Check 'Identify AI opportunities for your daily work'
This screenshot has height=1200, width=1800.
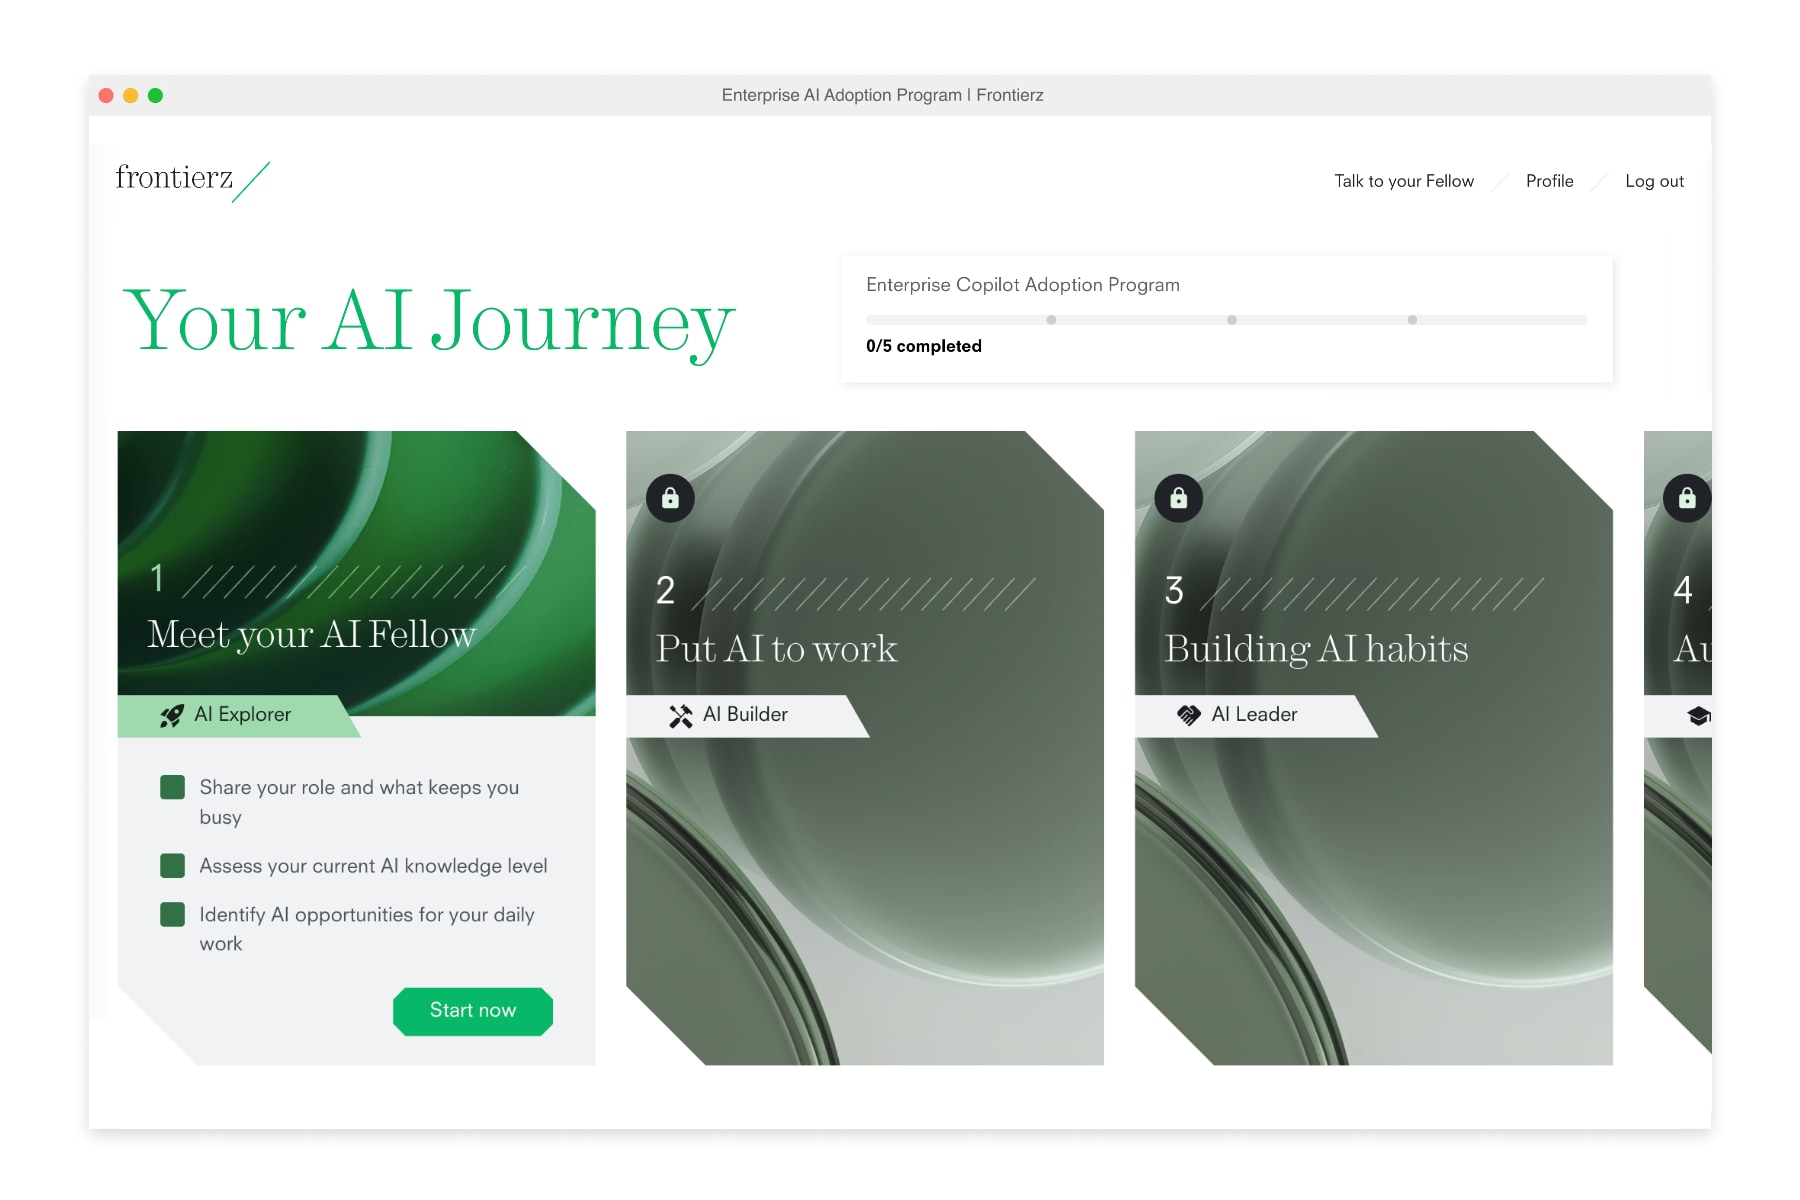coord(173,914)
